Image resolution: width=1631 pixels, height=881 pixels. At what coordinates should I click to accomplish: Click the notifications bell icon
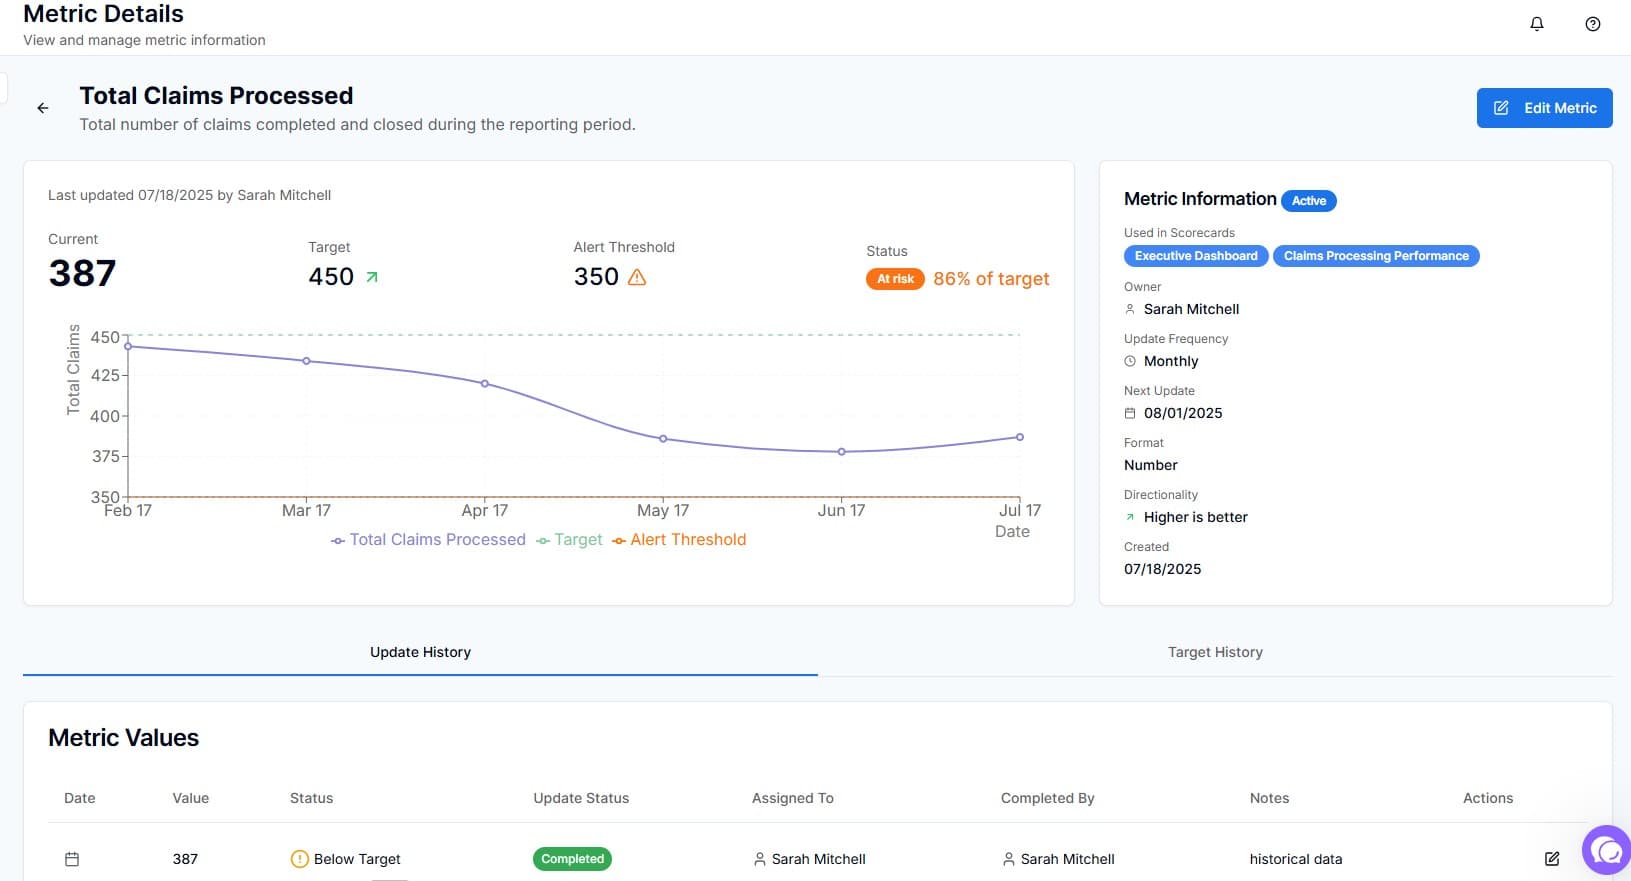point(1537,24)
